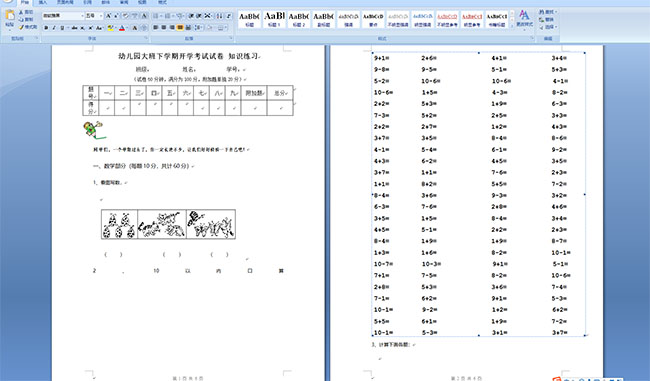Apply the Heading 1 style
The width and height of the screenshot is (650, 381).
pos(274,19)
